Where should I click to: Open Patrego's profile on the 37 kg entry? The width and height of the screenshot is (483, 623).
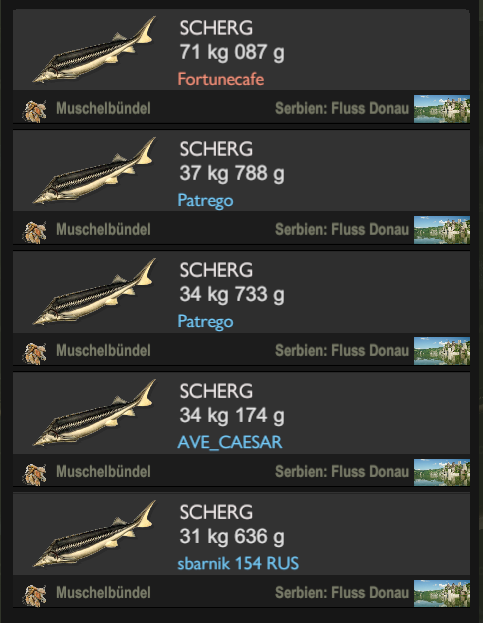(x=205, y=201)
